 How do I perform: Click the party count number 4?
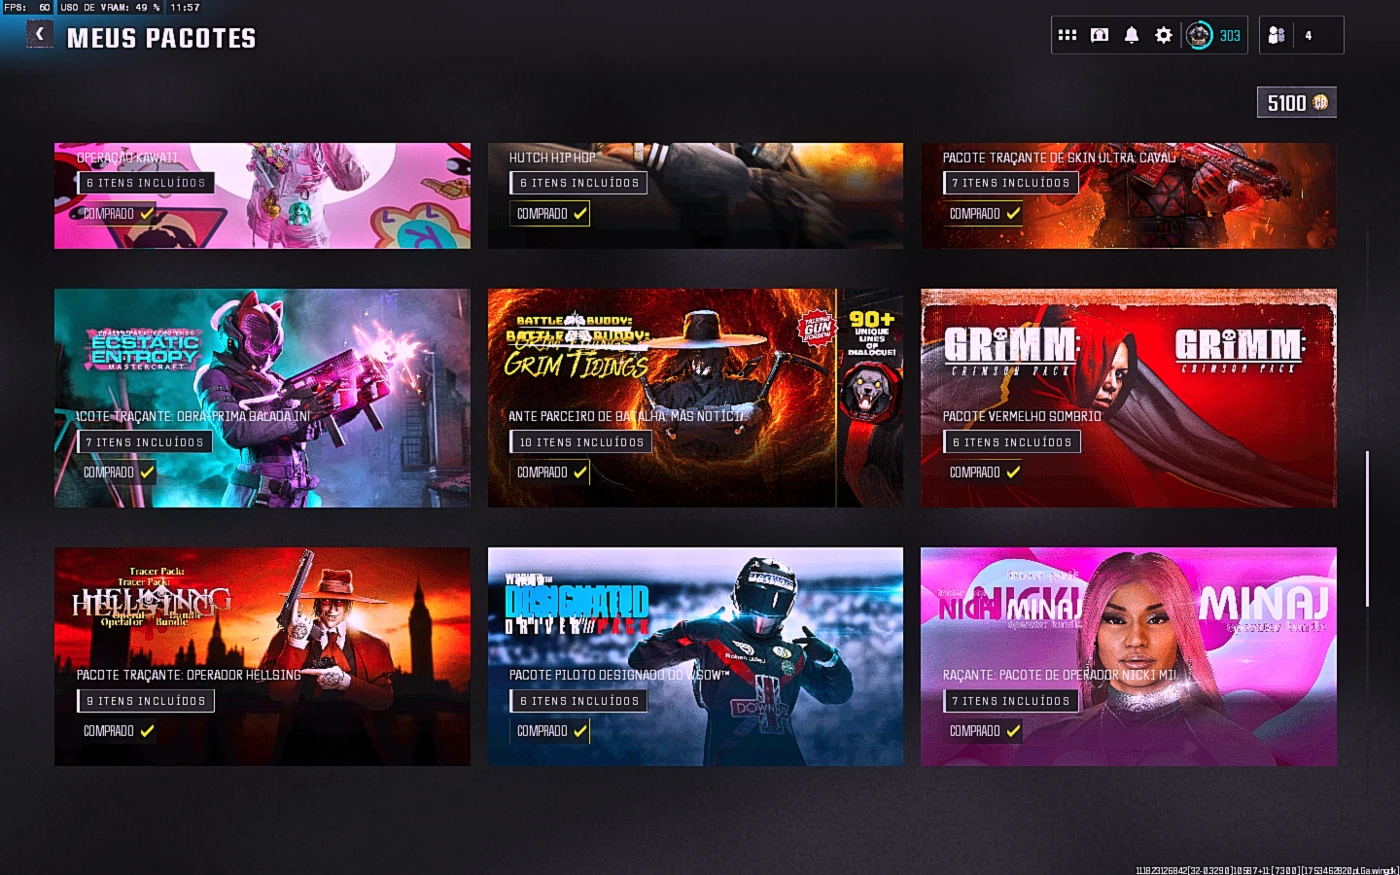pyautogui.click(x=1308, y=35)
